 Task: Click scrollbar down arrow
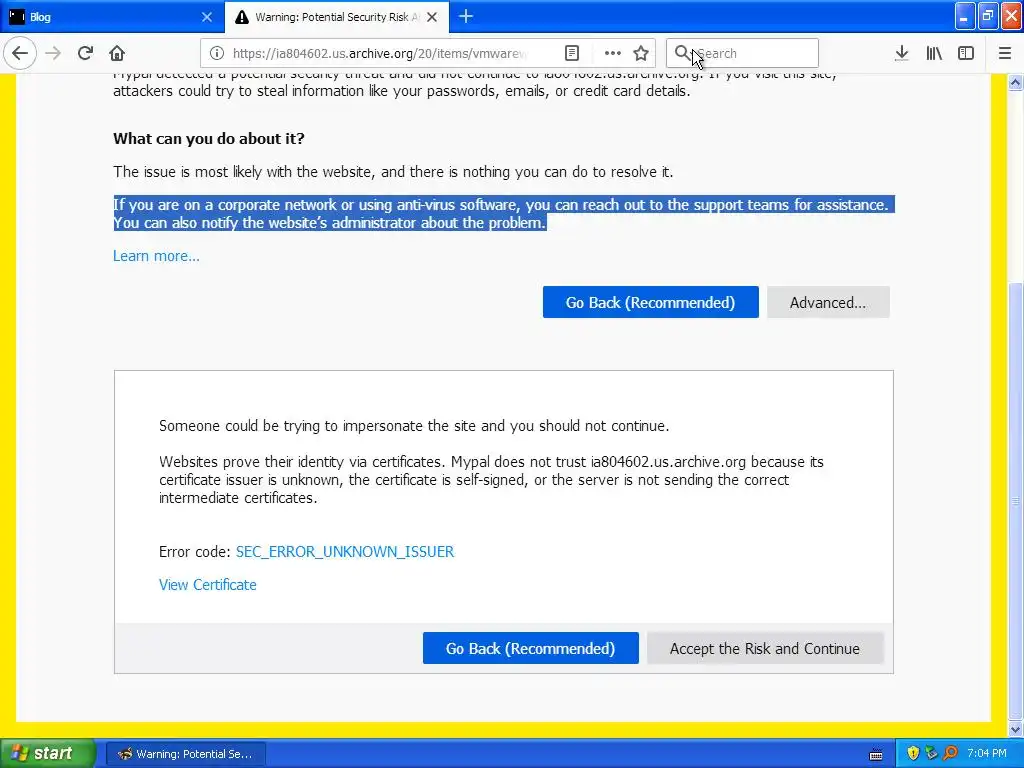pyautogui.click(x=1016, y=729)
